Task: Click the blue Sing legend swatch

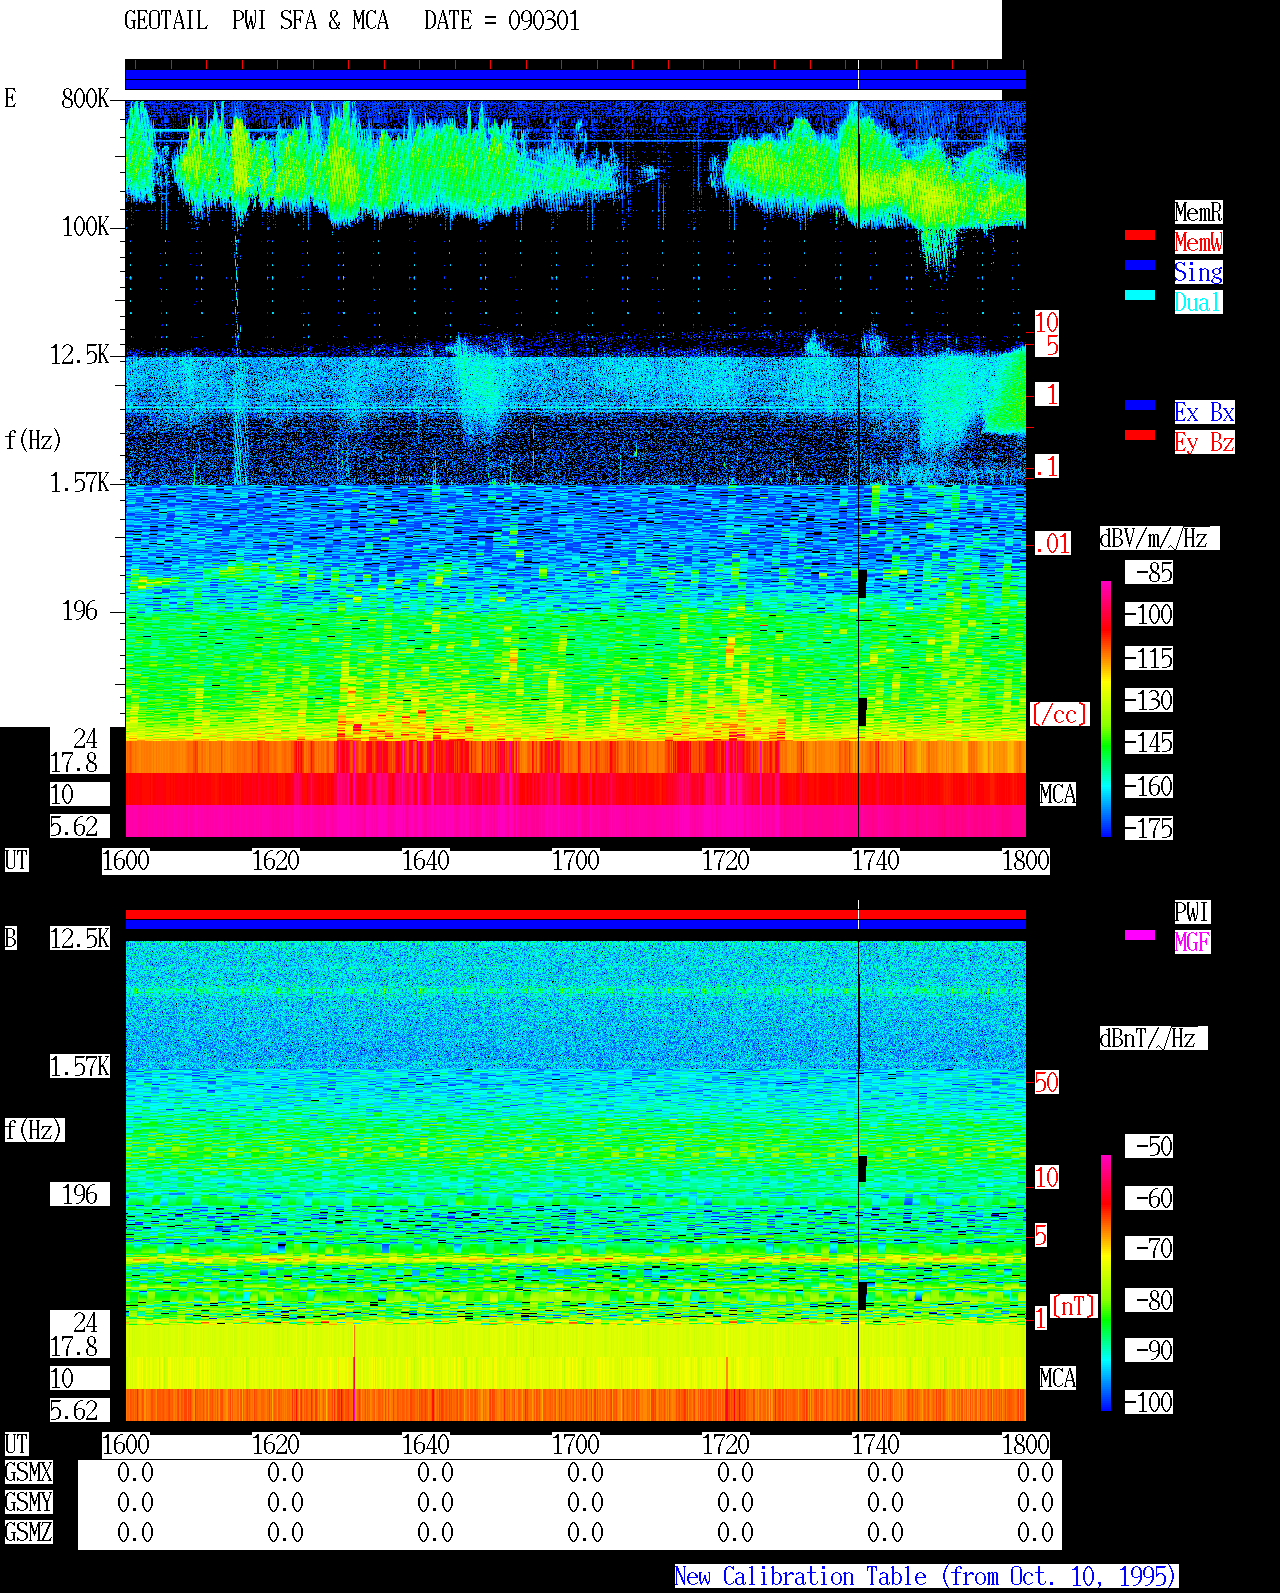Action: (x=1140, y=265)
